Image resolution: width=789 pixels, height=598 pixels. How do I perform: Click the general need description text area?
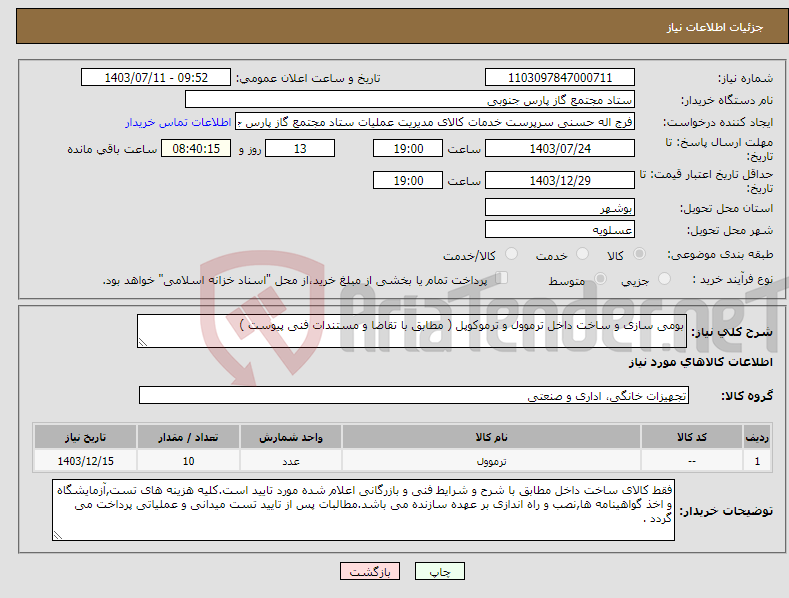[x=412, y=331]
